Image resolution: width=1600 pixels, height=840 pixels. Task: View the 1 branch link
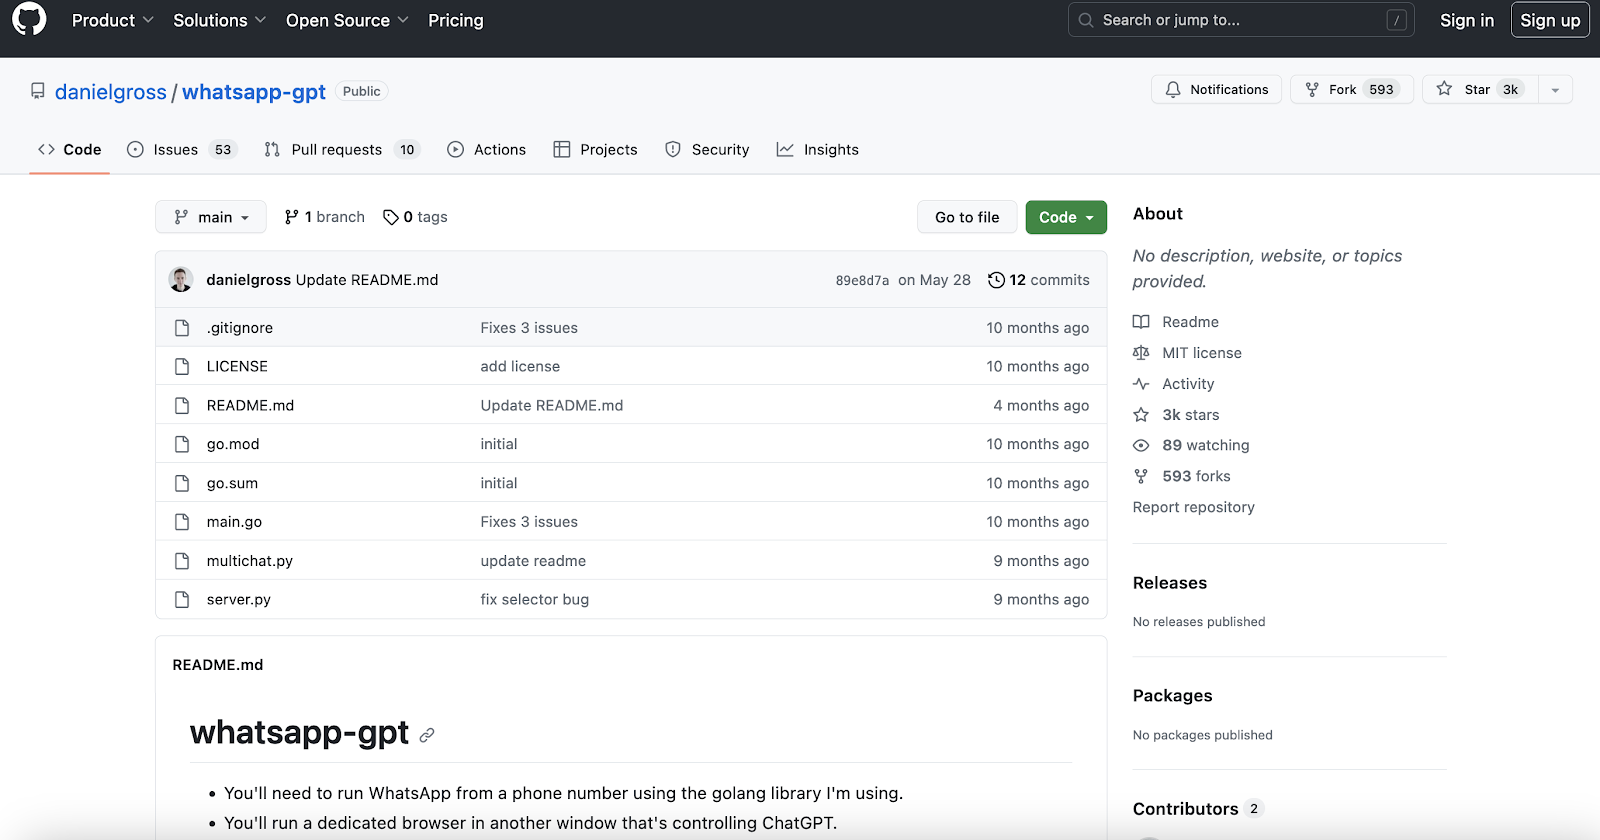pos(325,217)
